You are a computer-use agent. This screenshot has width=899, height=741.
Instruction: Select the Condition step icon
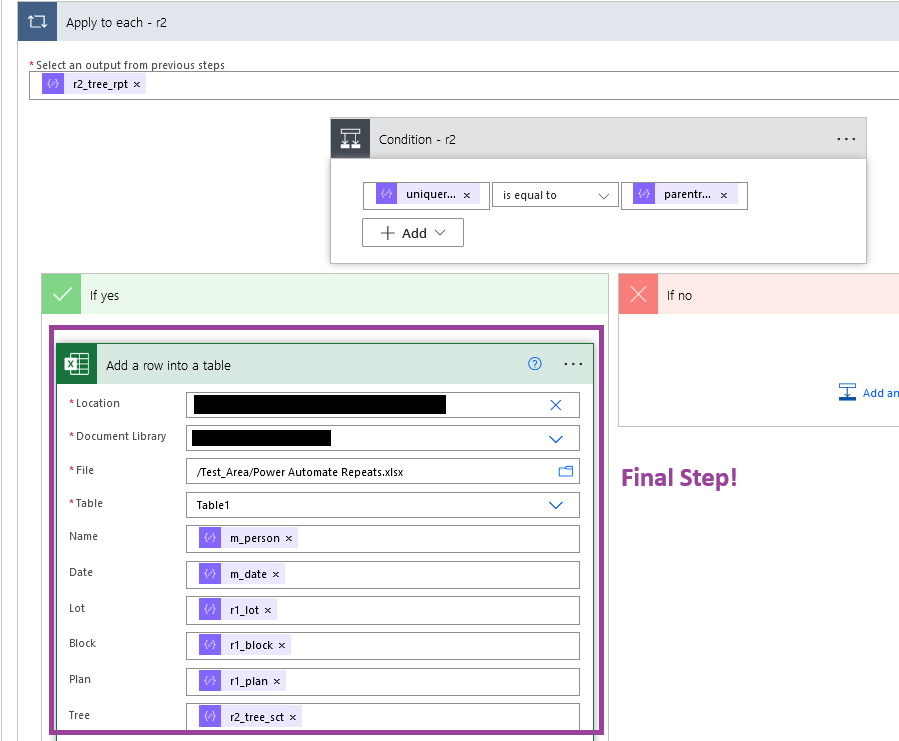coord(349,138)
